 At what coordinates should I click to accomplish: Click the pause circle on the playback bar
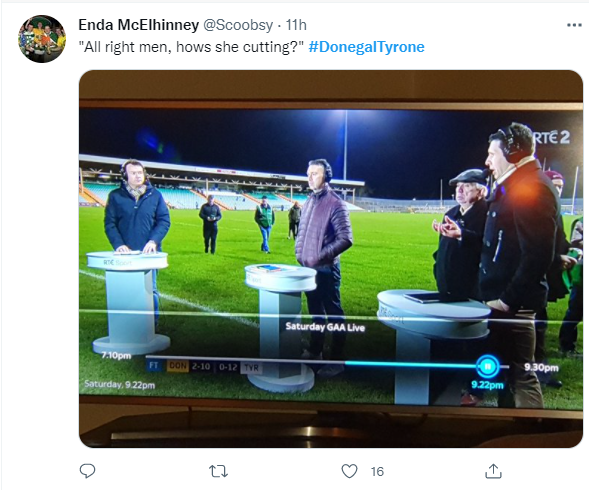click(487, 366)
